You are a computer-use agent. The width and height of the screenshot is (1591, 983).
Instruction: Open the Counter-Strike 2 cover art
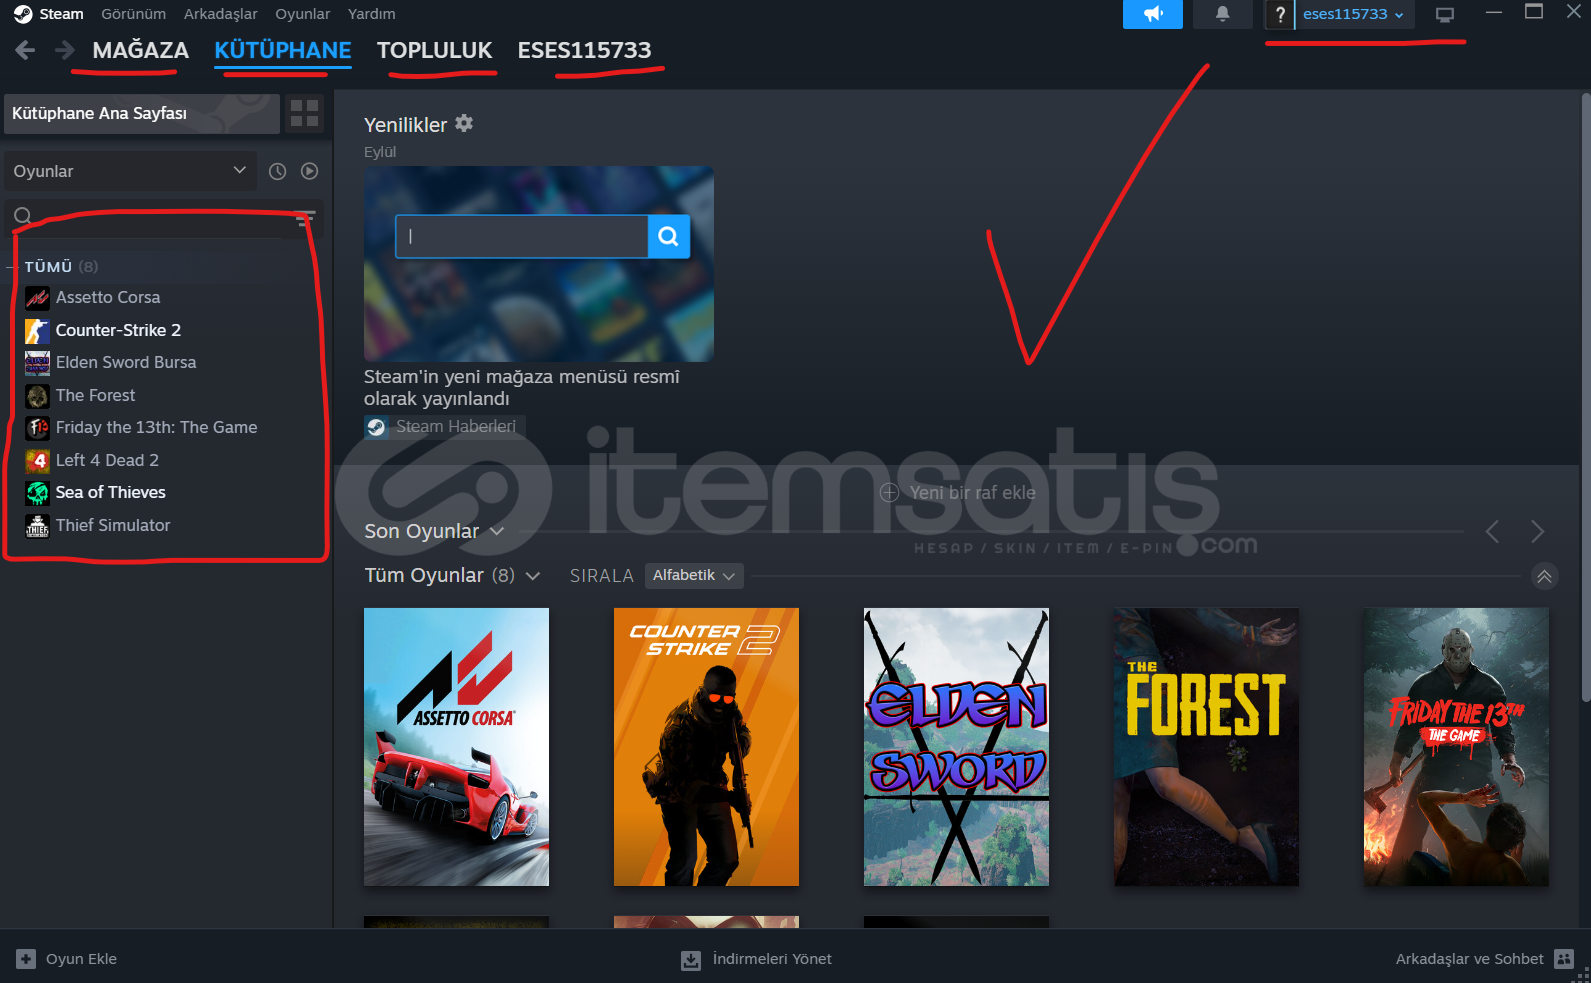click(x=706, y=747)
